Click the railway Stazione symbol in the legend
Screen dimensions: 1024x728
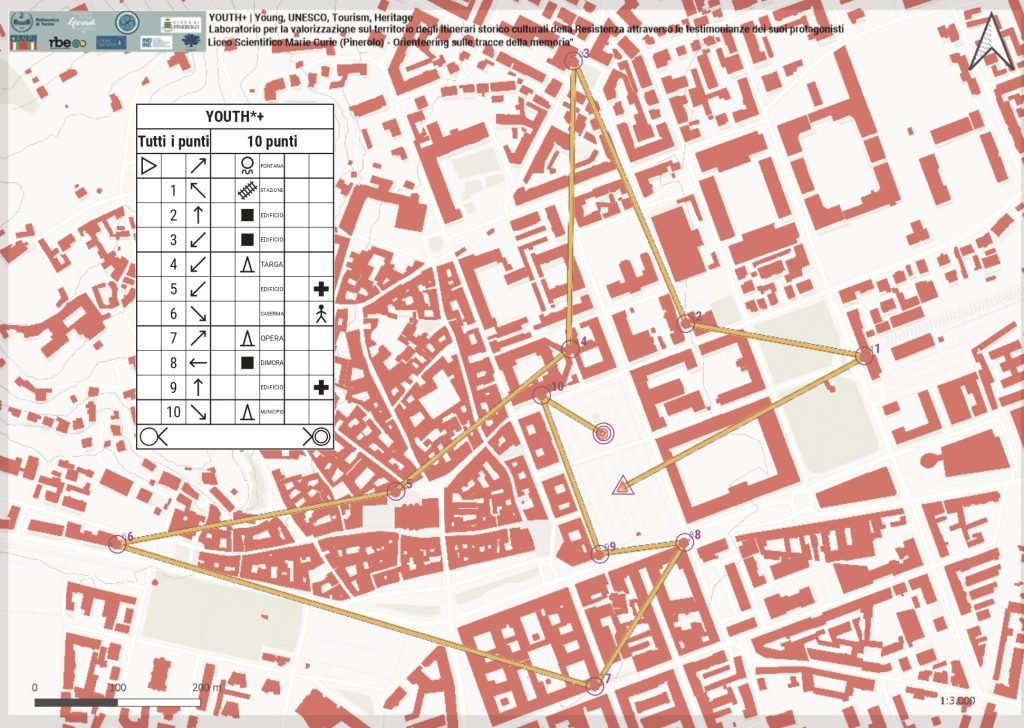coord(246,190)
